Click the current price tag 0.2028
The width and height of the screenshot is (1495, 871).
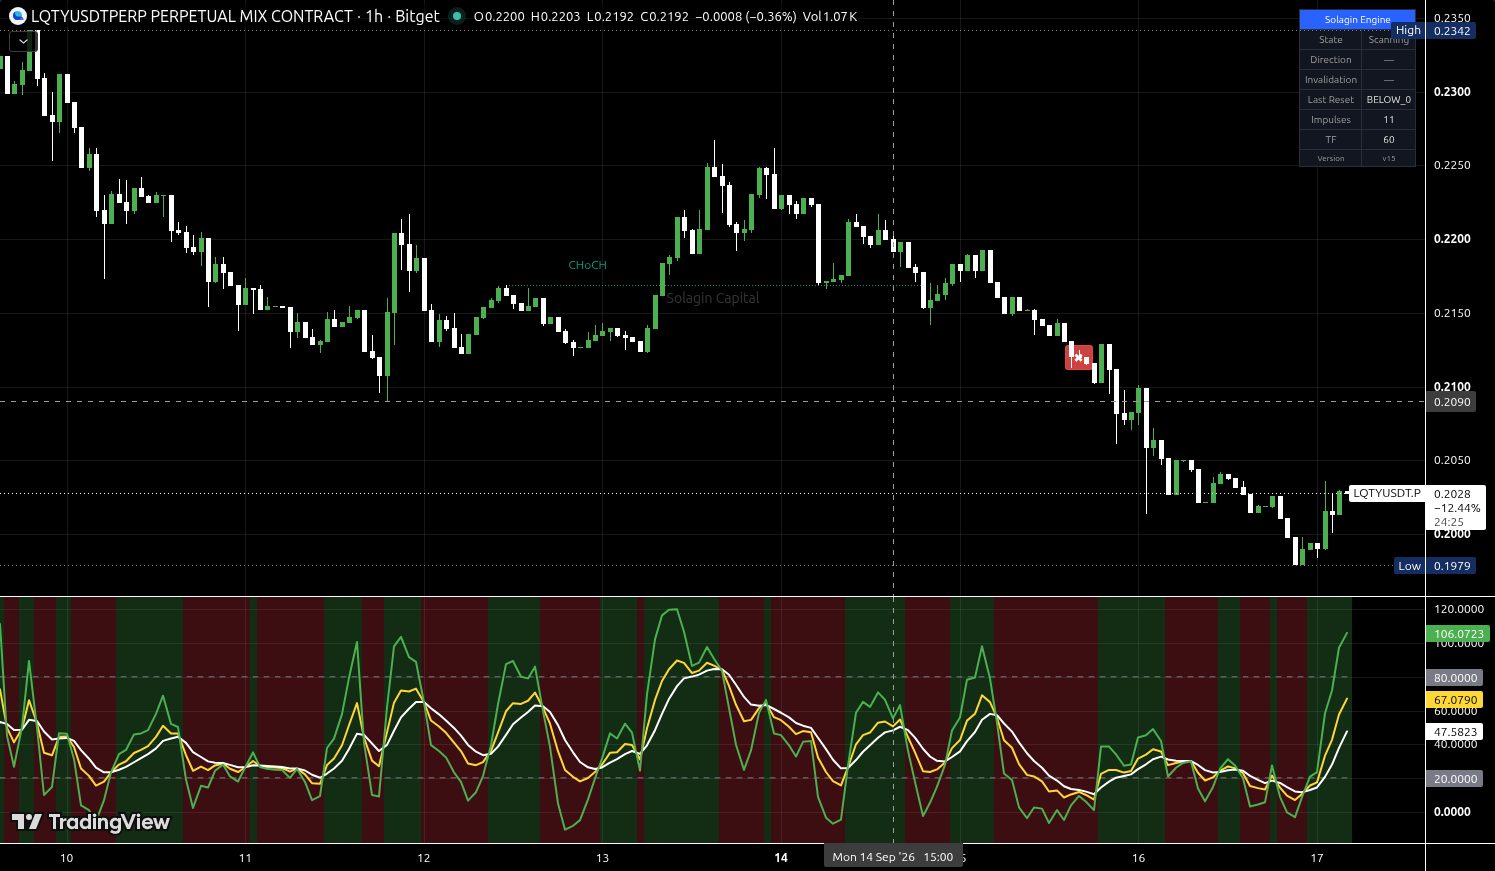click(x=1452, y=494)
